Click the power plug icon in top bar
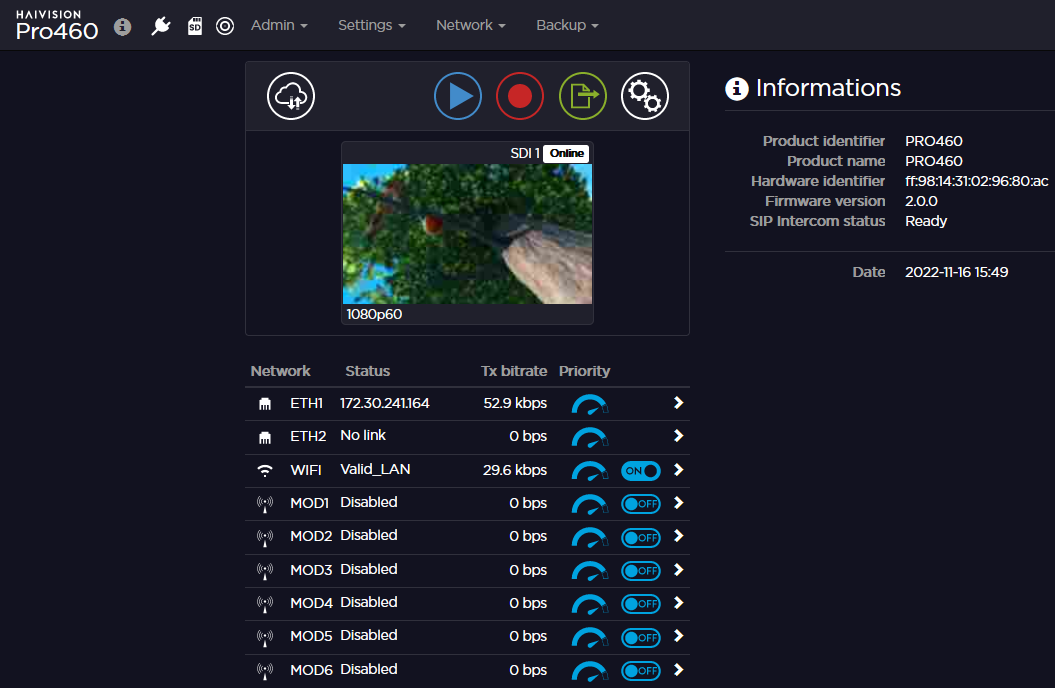This screenshot has height=688, width=1055. click(160, 26)
